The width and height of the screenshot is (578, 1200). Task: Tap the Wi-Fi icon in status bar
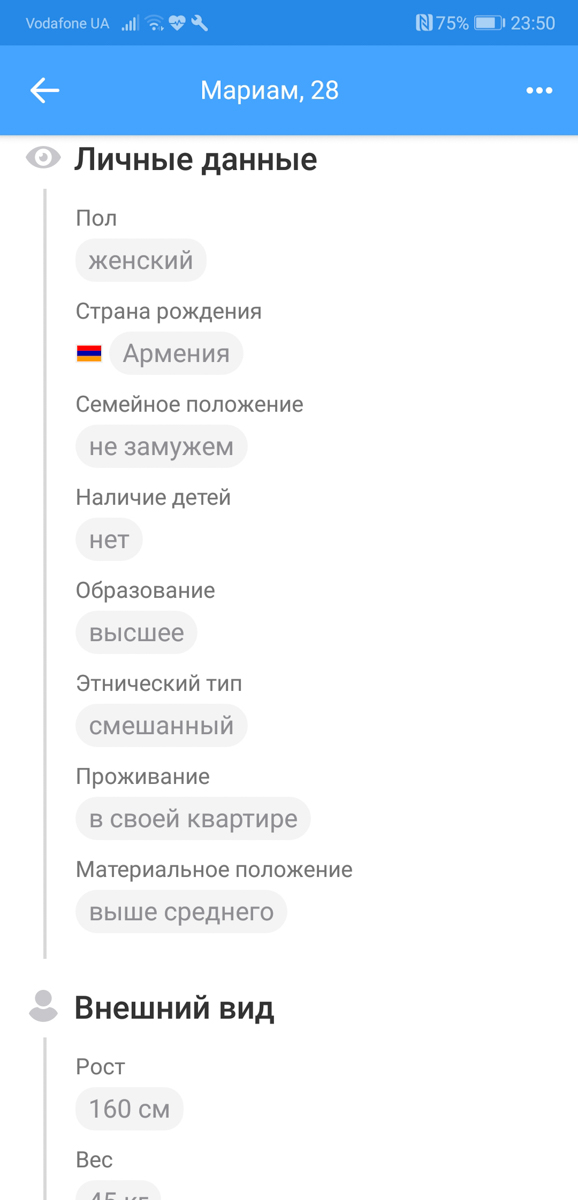click(154, 23)
